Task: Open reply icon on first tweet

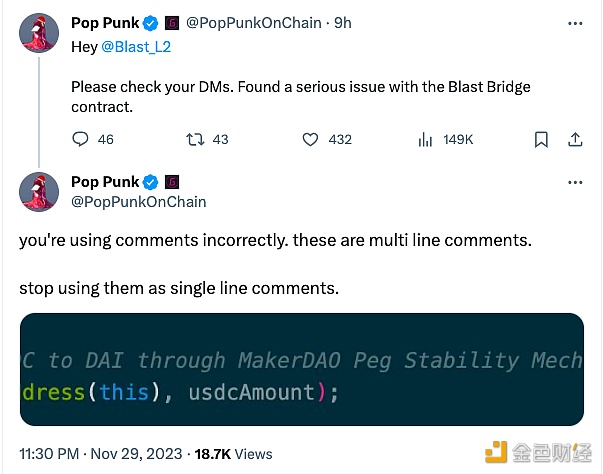Action: click(80, 139)
